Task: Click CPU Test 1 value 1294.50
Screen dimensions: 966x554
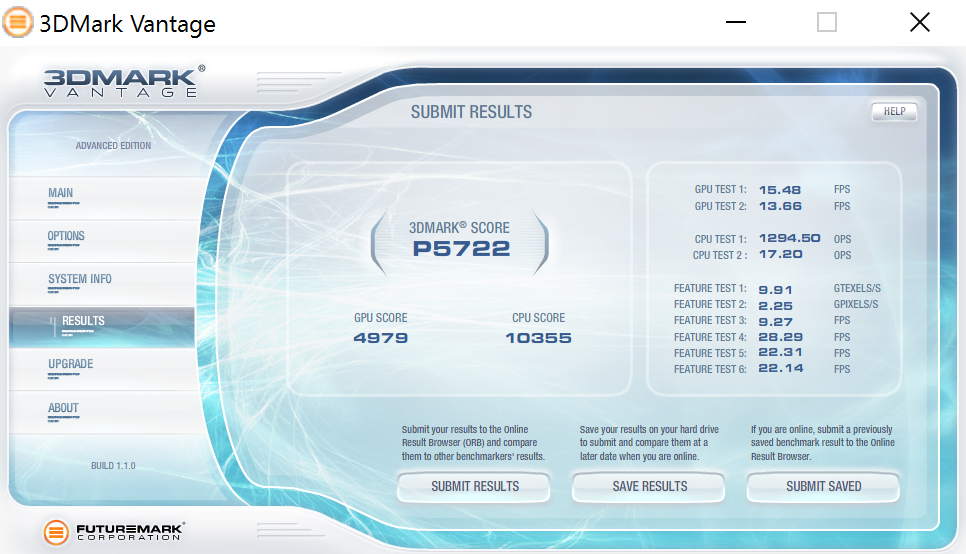Action: [x=789, y=238]
